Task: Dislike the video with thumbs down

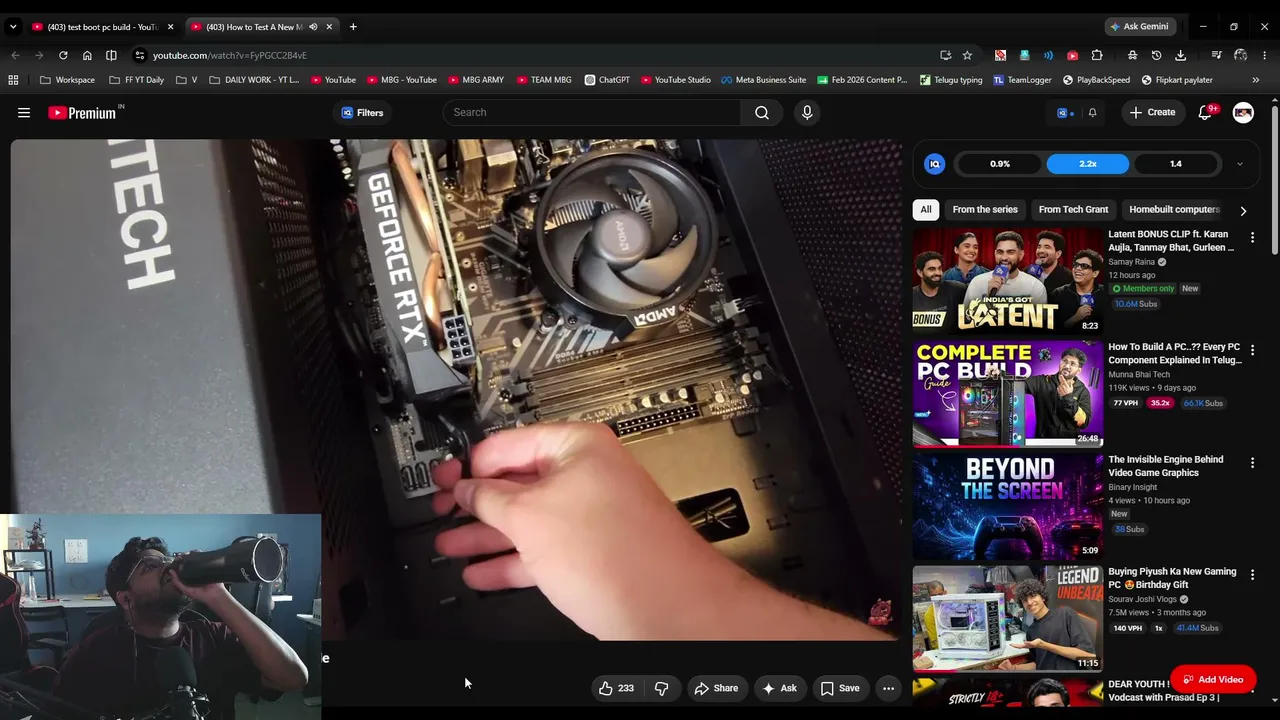Action: tap(661, 688)
